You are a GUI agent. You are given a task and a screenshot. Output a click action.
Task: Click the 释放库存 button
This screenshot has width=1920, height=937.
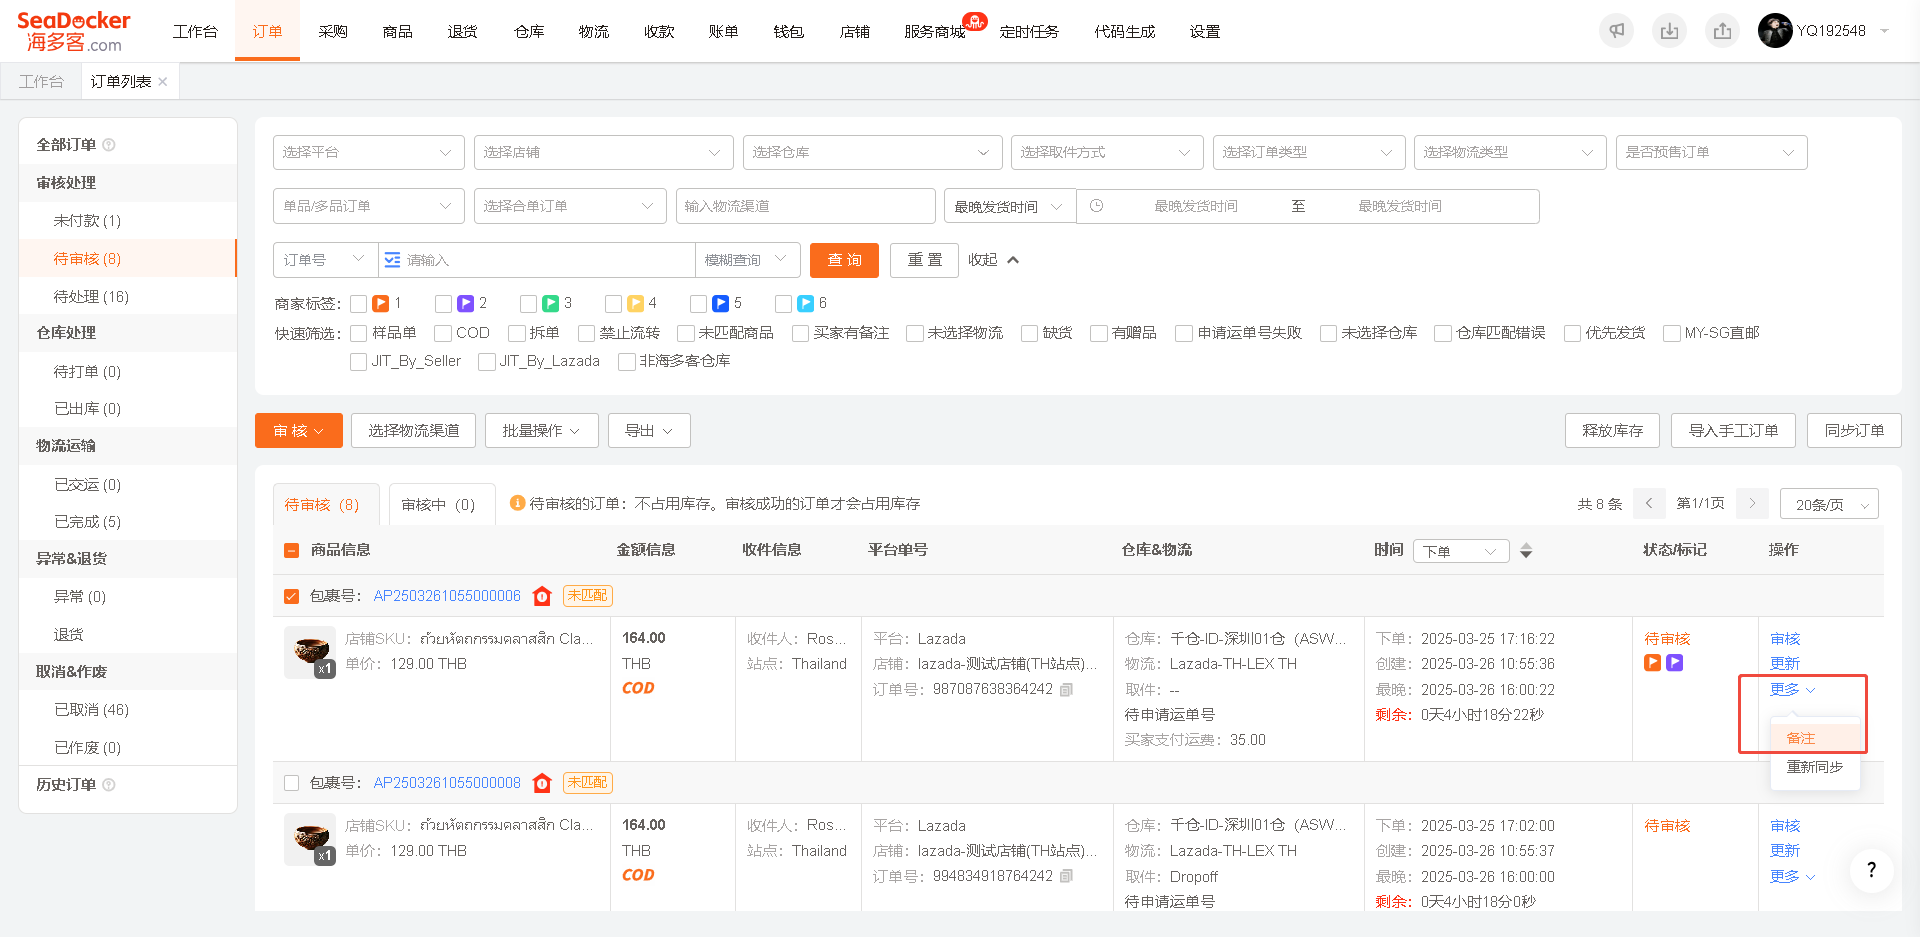[1612, 431]
